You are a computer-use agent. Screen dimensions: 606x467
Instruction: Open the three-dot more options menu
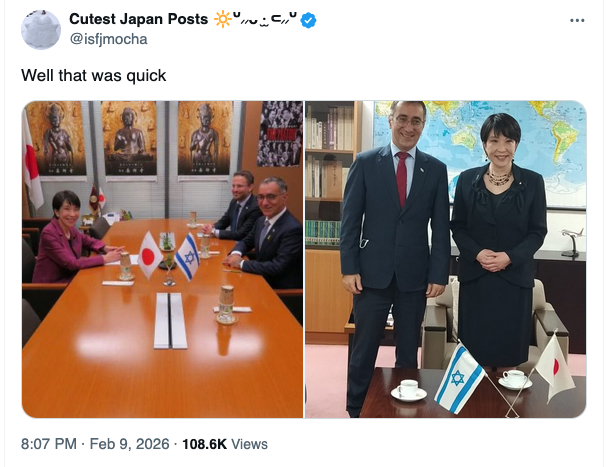(x=577, y=20)
